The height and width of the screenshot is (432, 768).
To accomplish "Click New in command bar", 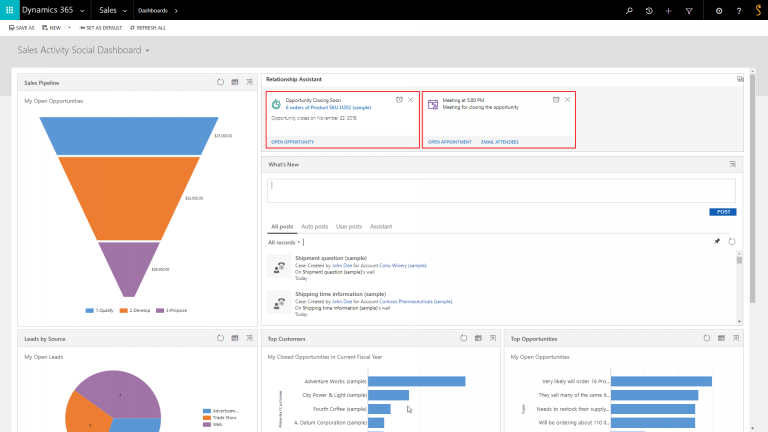I will 51,28.
